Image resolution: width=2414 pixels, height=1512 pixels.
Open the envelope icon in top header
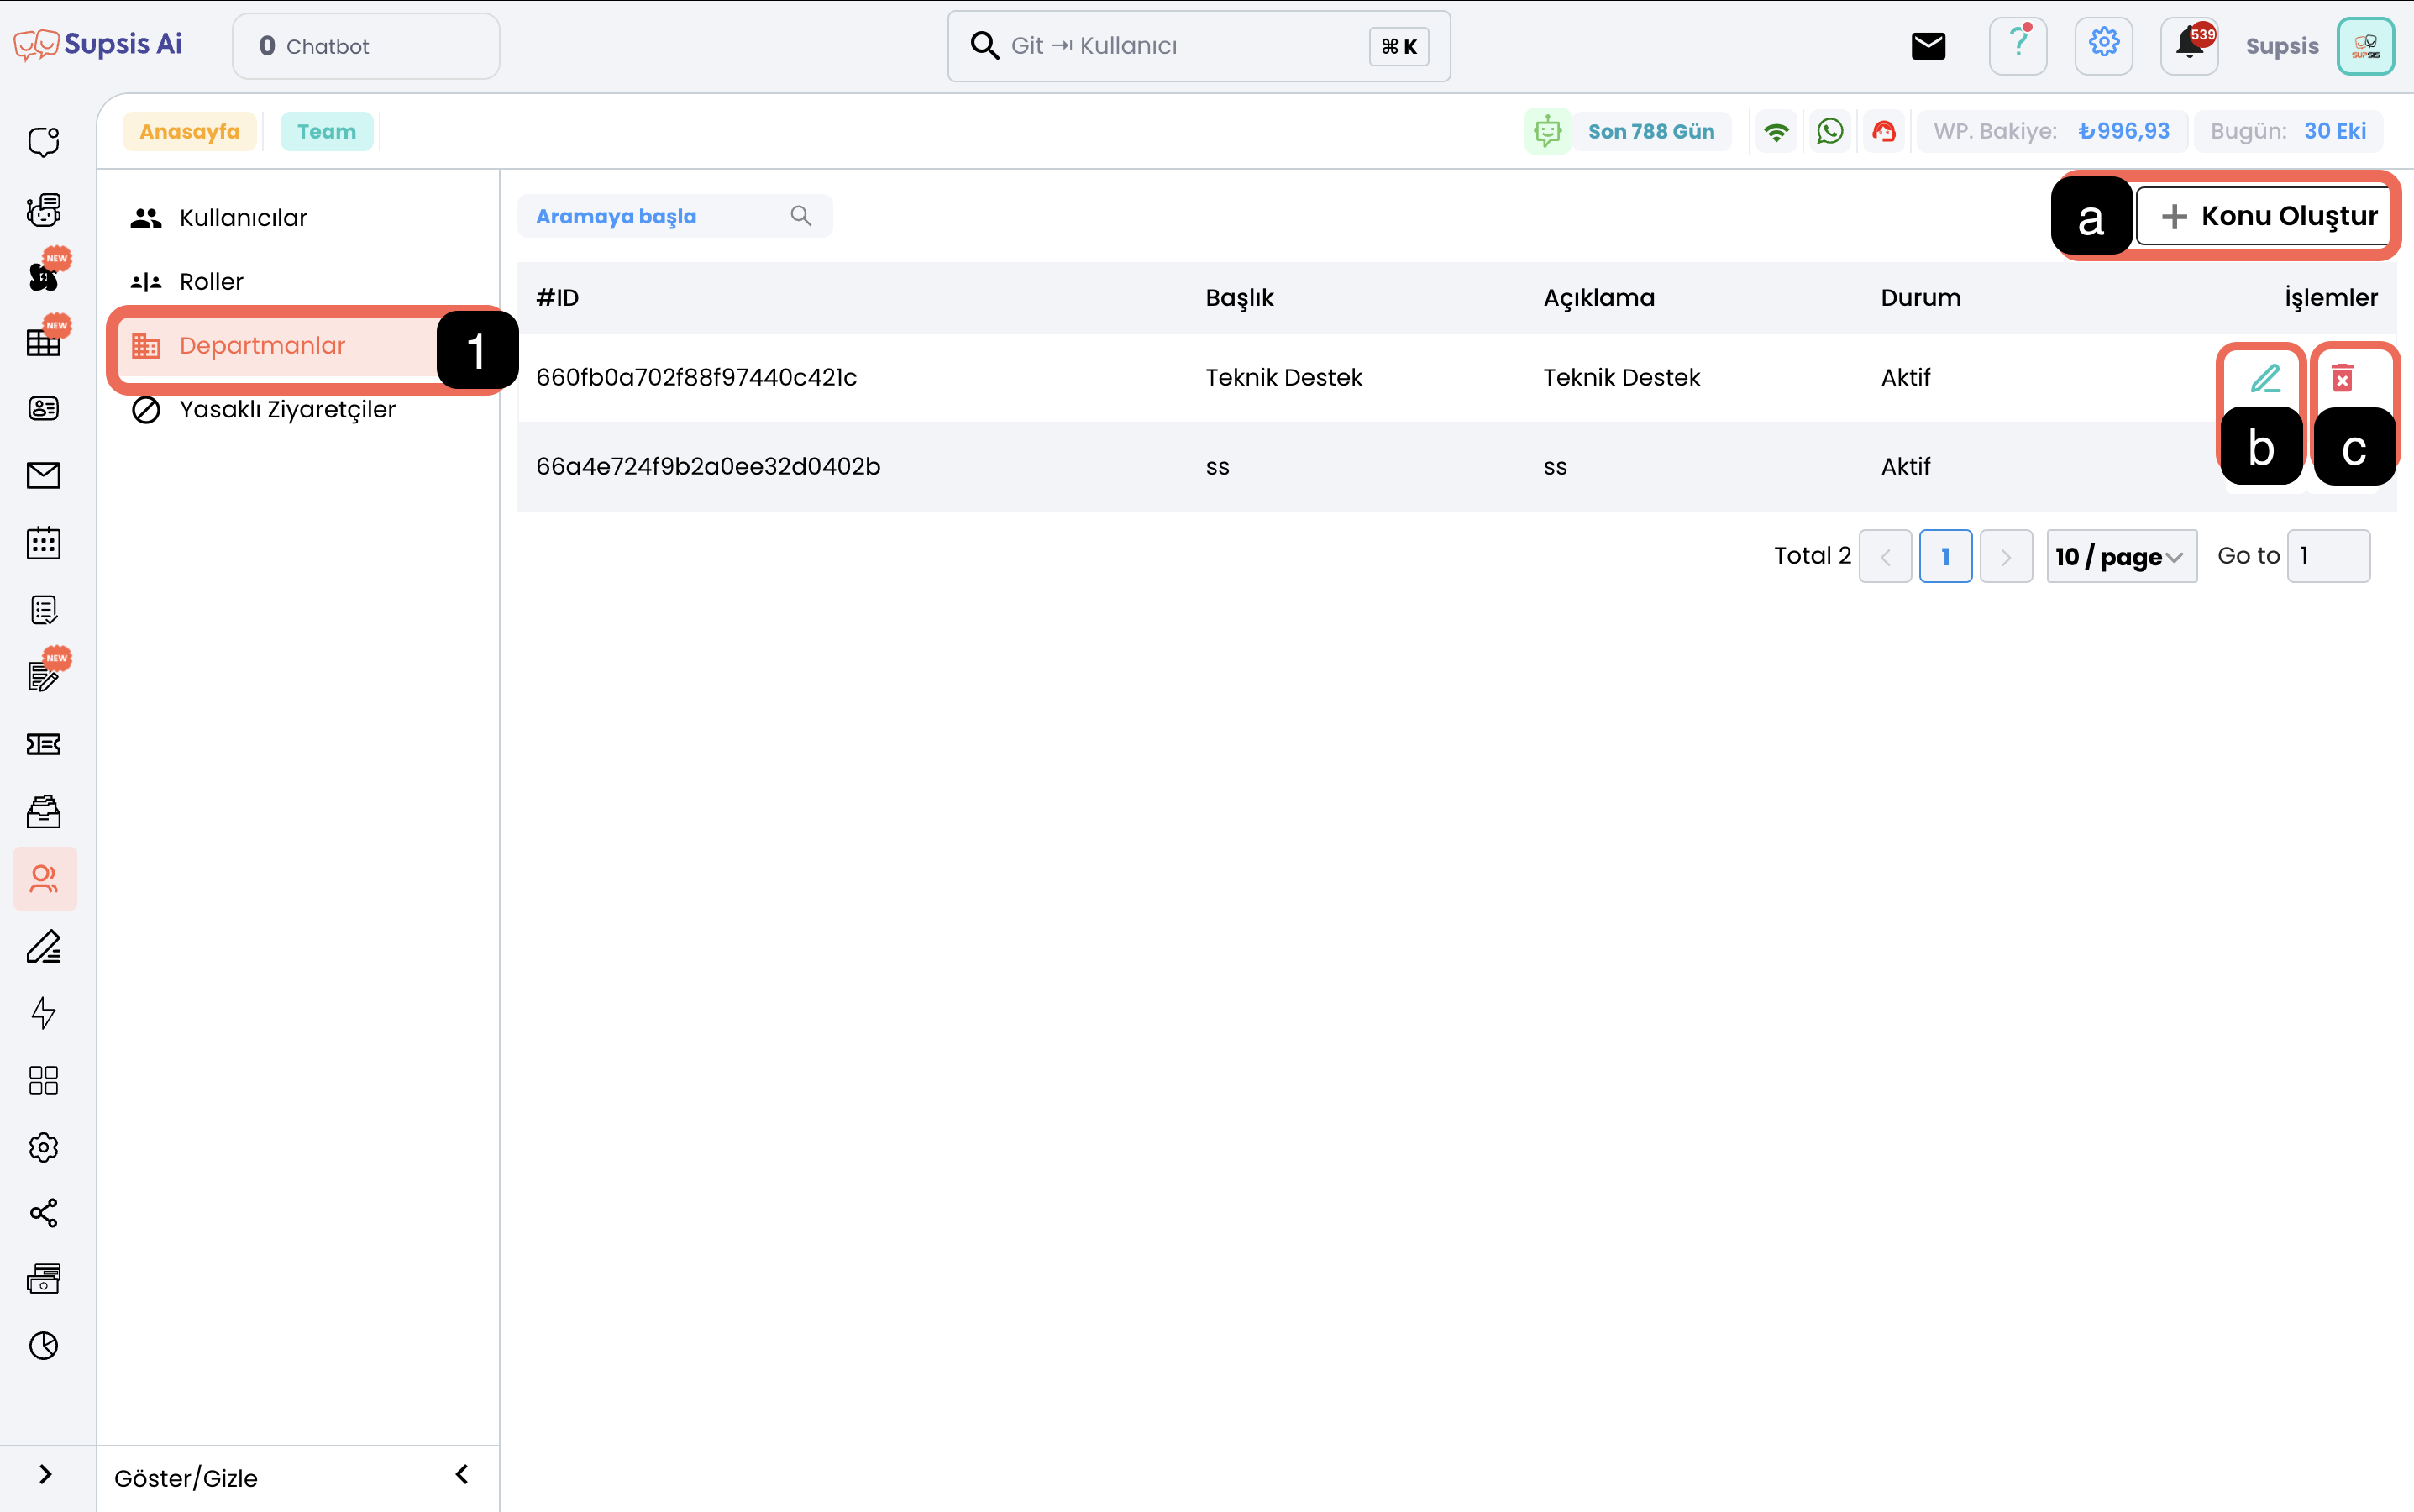tap(1928, 46)
